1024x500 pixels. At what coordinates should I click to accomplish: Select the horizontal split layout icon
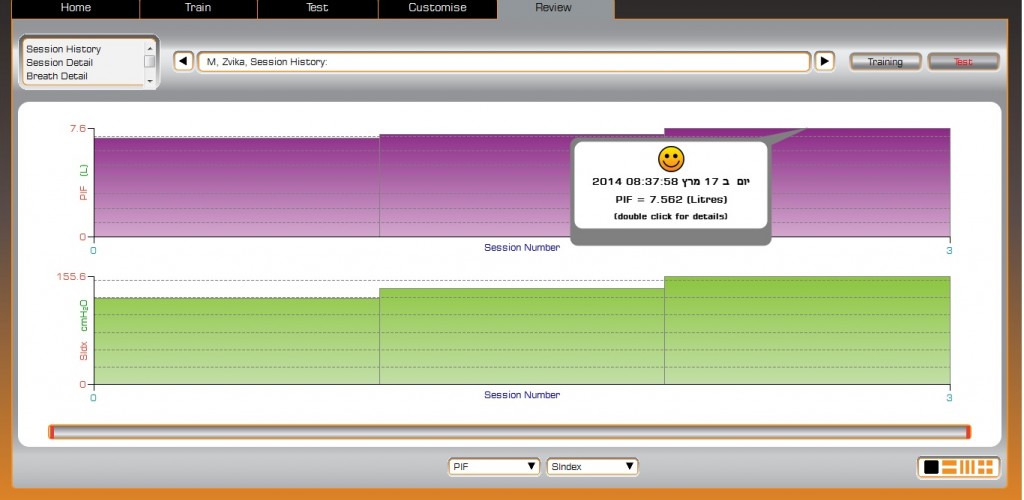click(950, 467)
